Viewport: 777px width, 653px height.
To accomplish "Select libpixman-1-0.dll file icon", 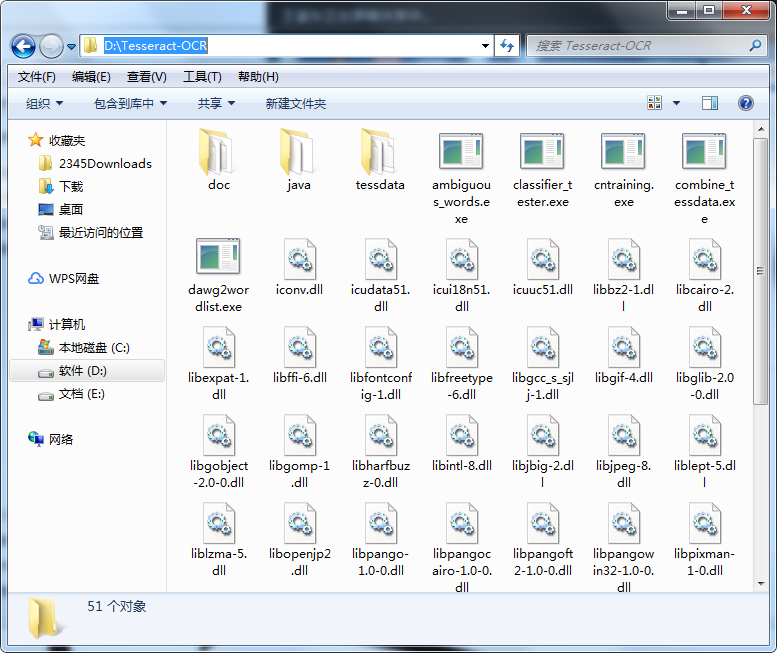I will coord(705,523).
